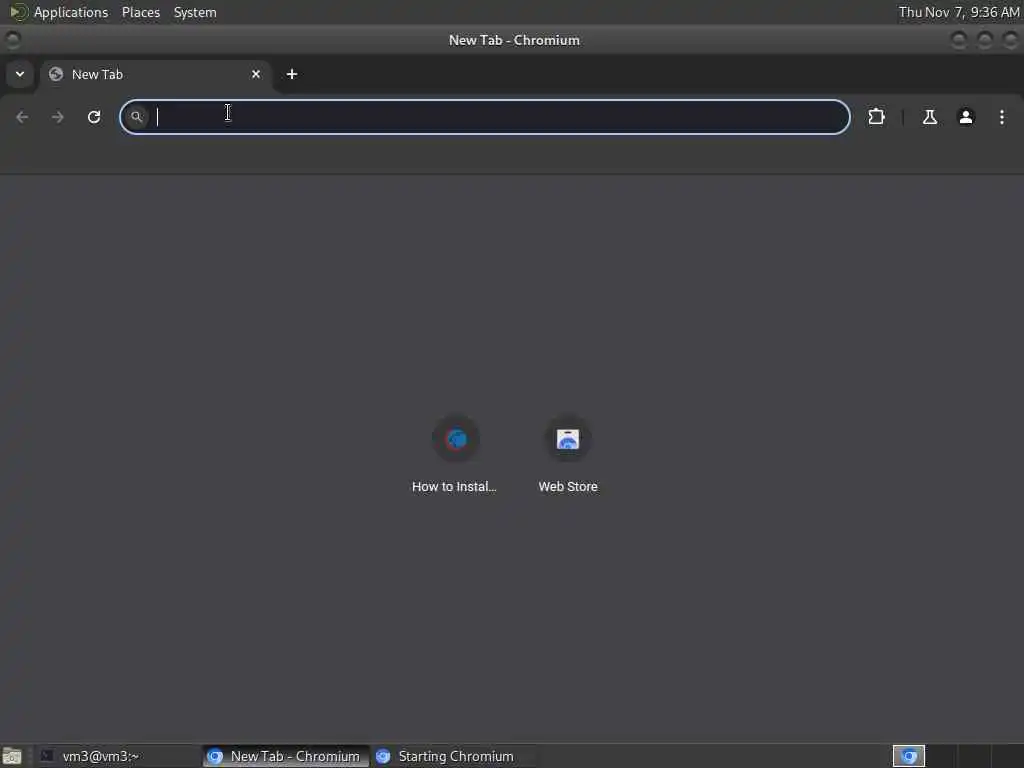Select New Tab - Chromium taskbar entry

pos(285,756)
